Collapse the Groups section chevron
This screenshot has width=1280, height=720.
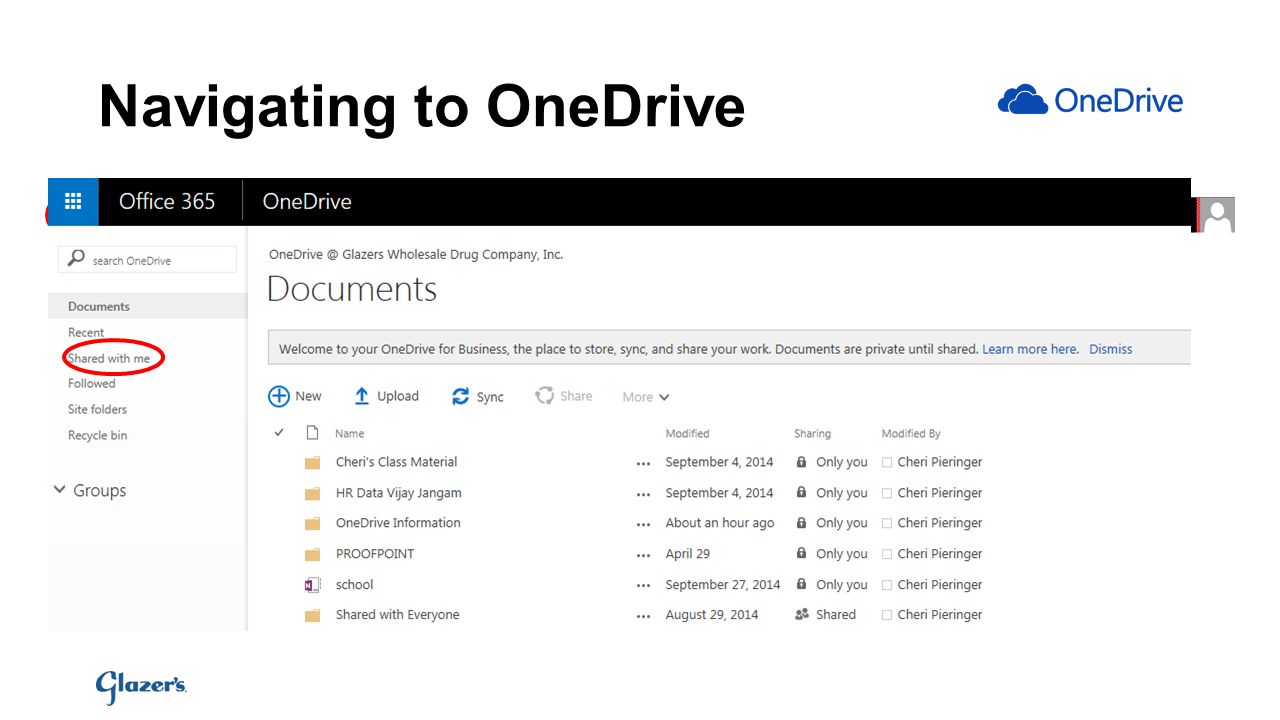(x=59, y=490)
